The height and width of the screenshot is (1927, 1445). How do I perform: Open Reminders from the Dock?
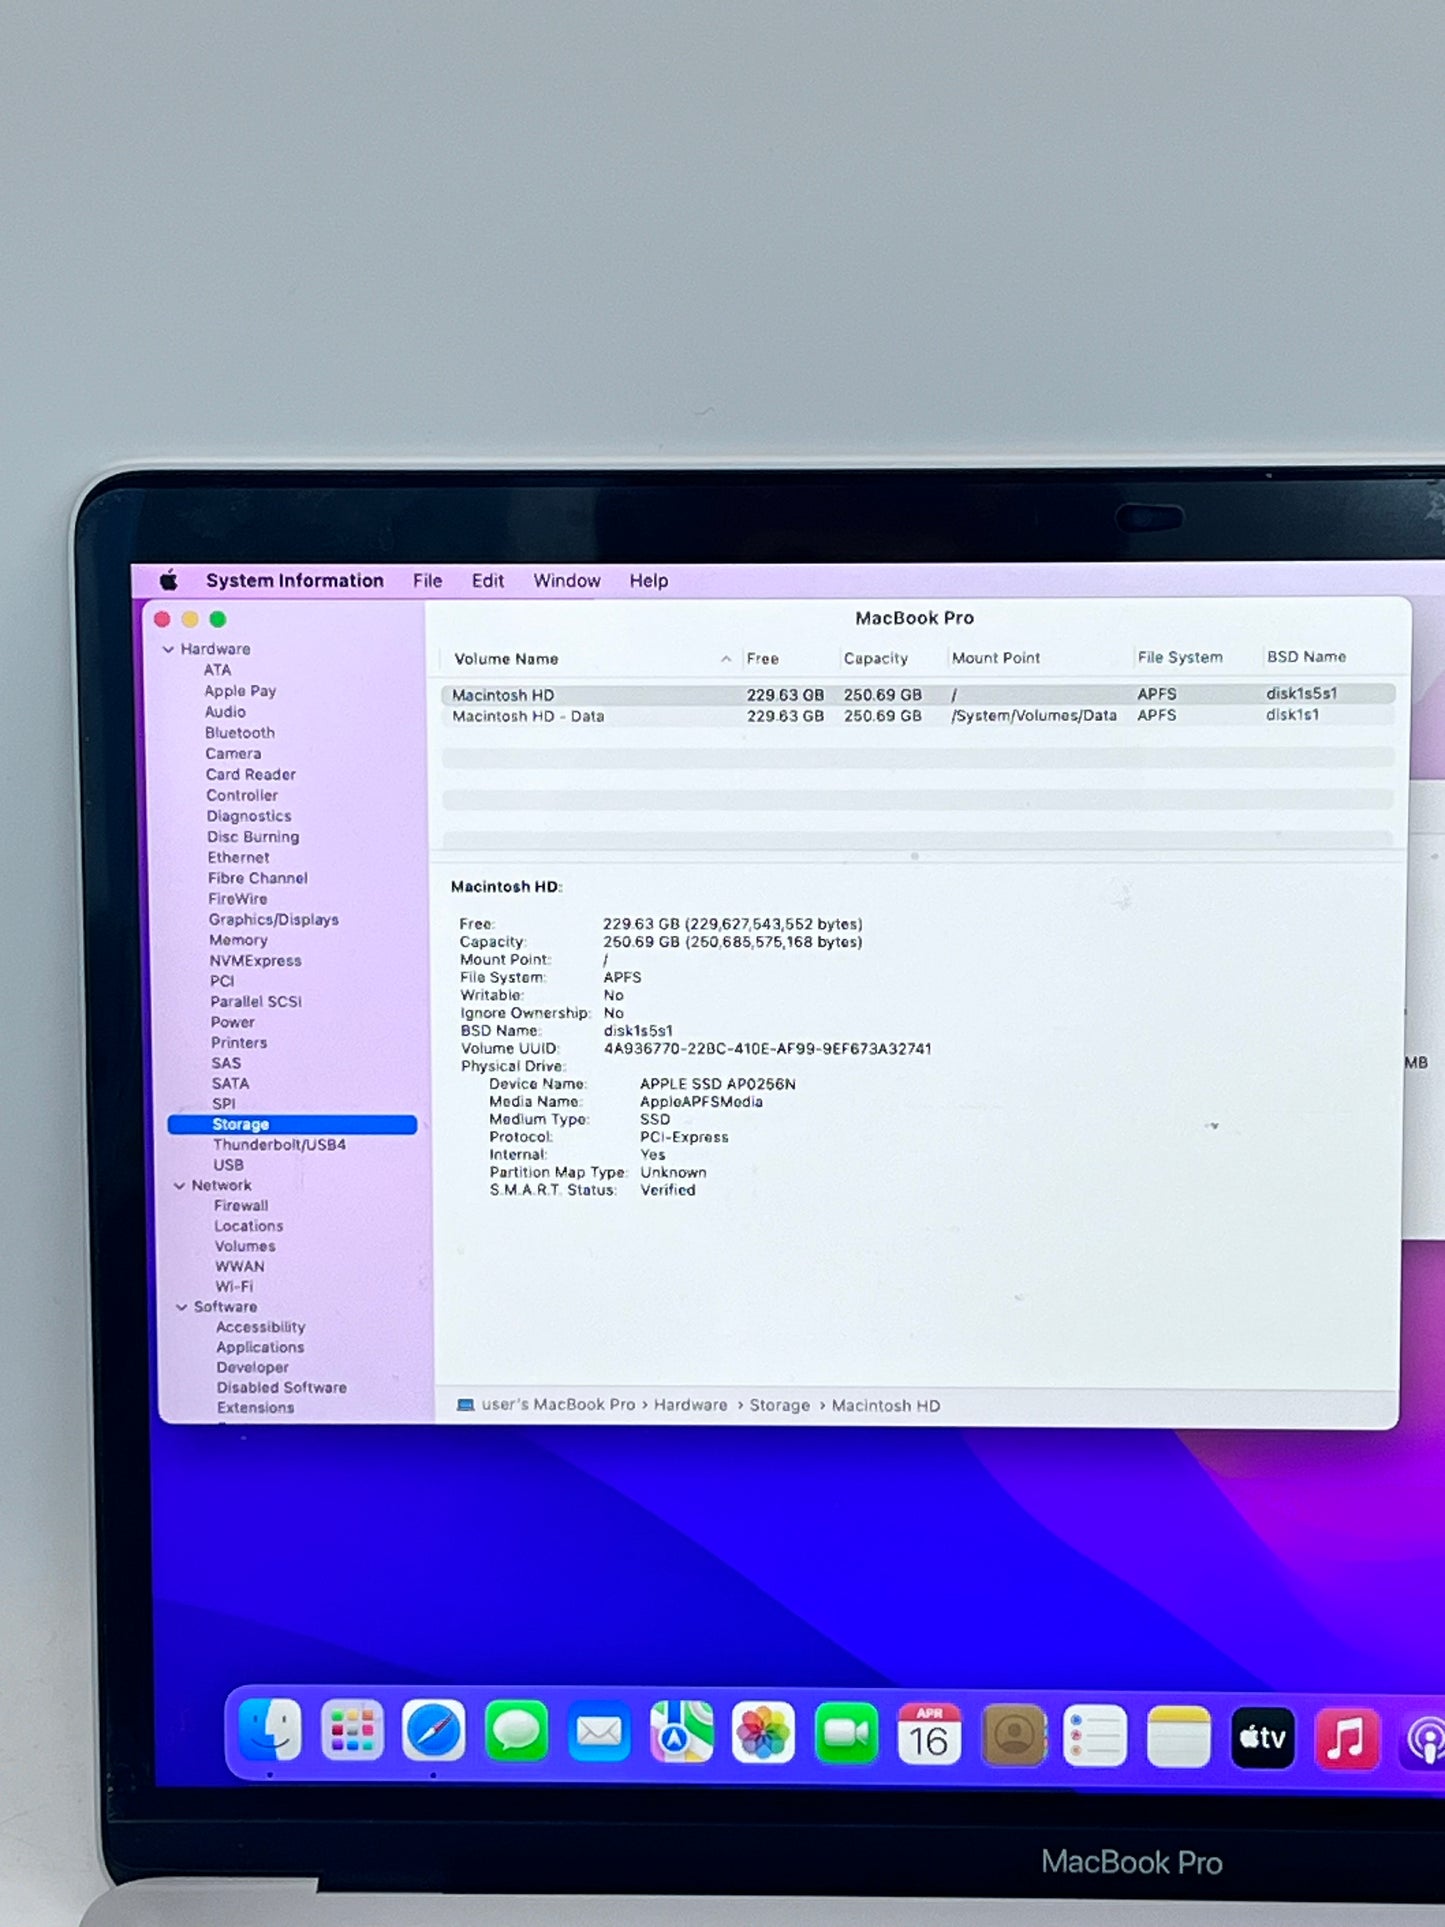1095,1737
